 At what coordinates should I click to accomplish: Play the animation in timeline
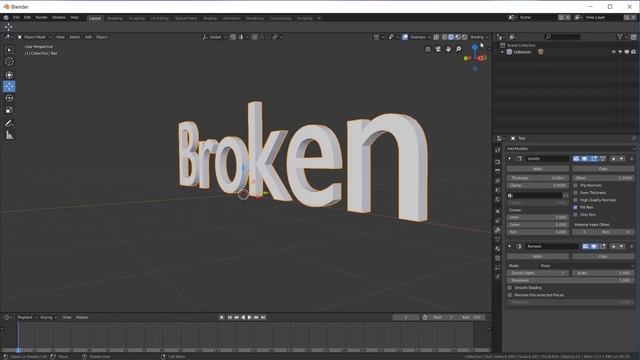pyautogui.click(x=249, y=318)
